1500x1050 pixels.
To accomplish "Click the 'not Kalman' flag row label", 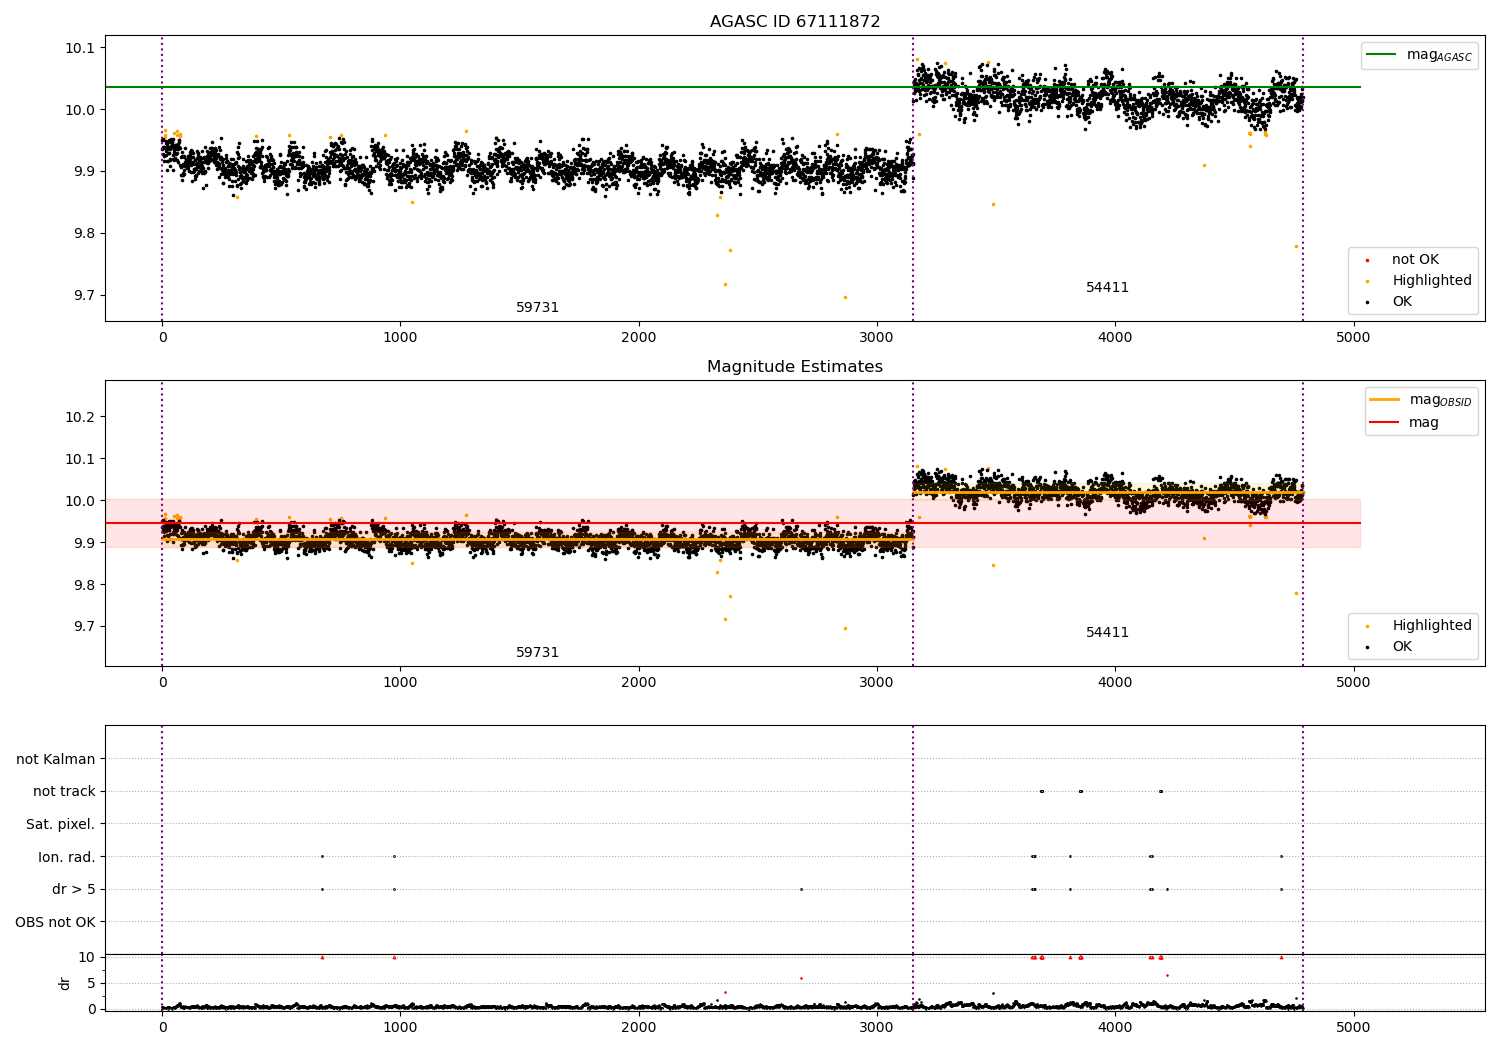I will 56,760.
